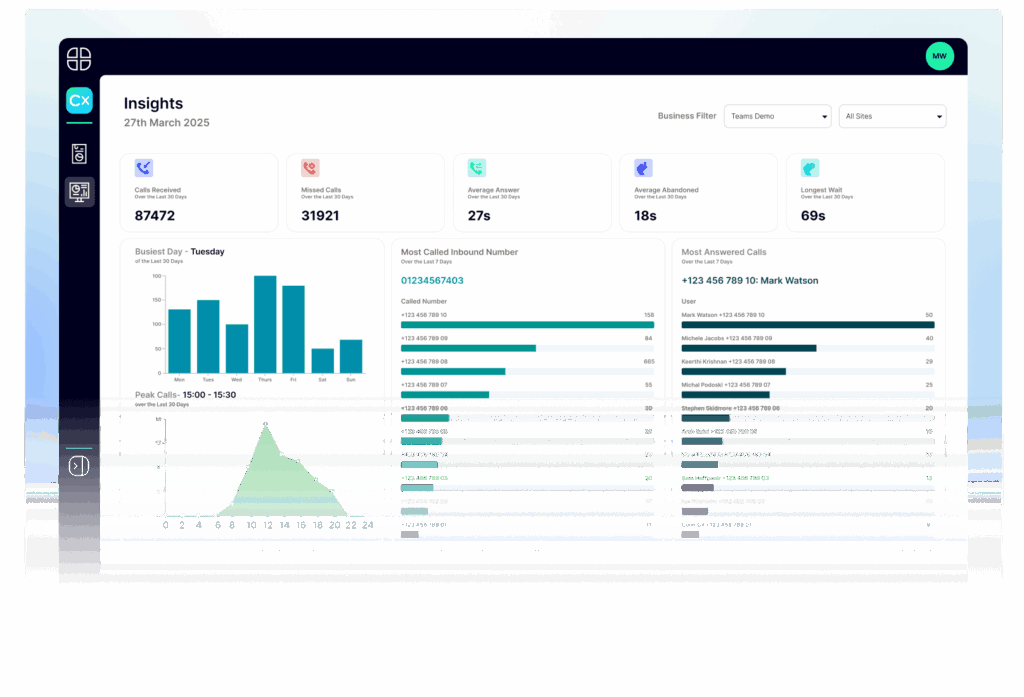1024x697 pixels.
Task: Click the date 27th March 2025
Action: tap(167, 123)
